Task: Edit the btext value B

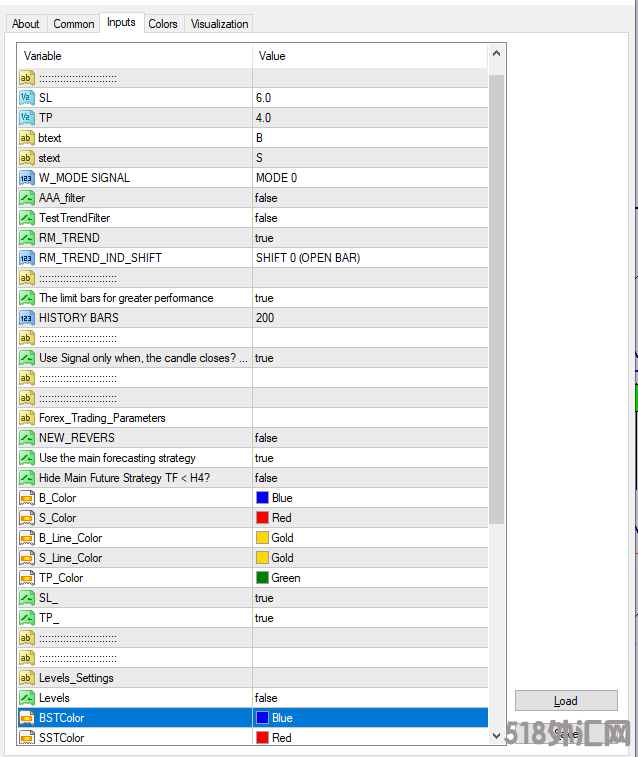Action: [370, 138]
